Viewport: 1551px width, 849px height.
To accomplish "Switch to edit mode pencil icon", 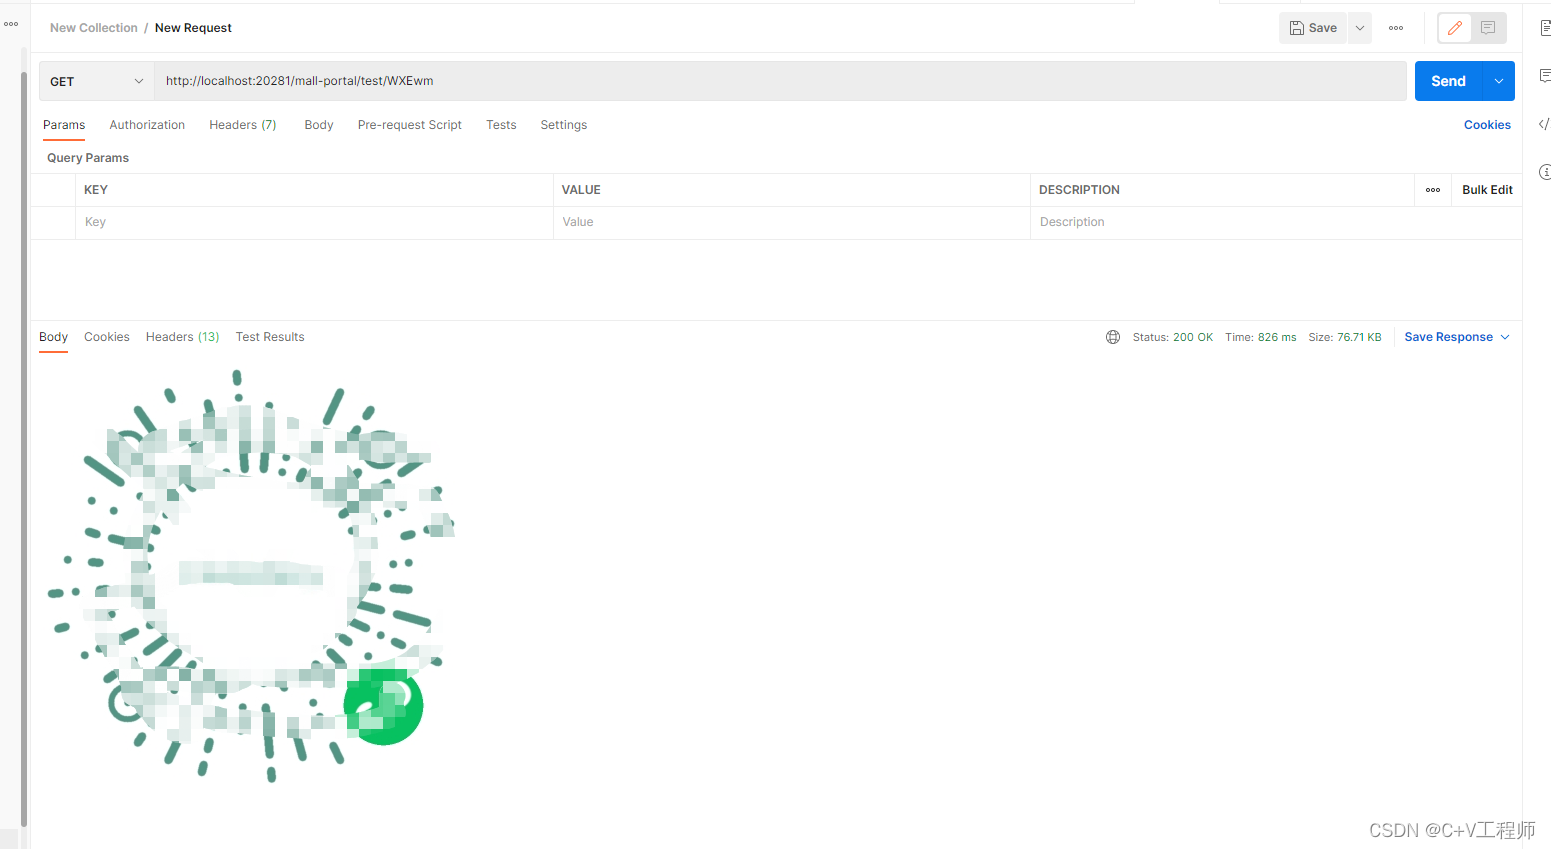I will pos(1455,28).
